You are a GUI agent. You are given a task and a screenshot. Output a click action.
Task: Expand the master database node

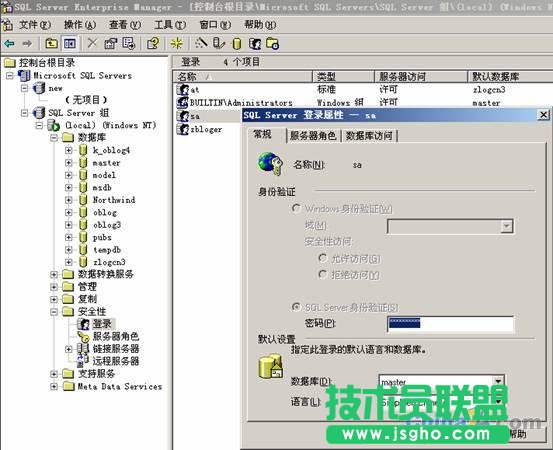[69, 163]
